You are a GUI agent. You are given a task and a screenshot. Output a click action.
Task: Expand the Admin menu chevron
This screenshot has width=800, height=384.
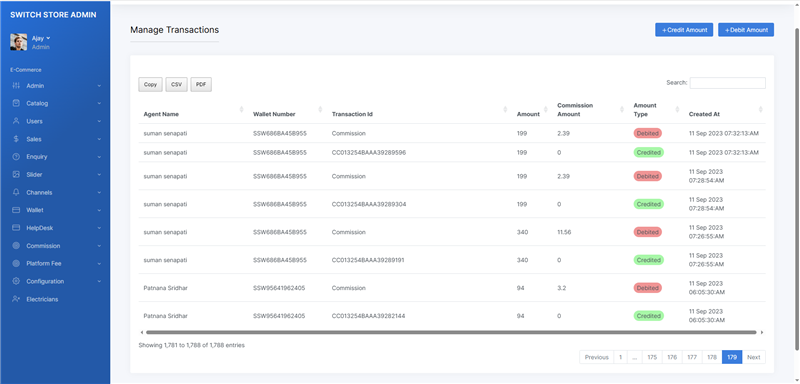click(99, 86)
